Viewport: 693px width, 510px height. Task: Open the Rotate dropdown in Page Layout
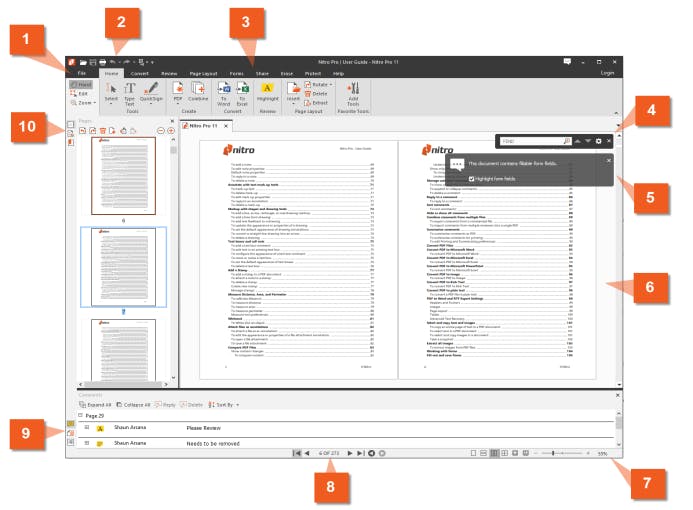(x=318, y=84)
